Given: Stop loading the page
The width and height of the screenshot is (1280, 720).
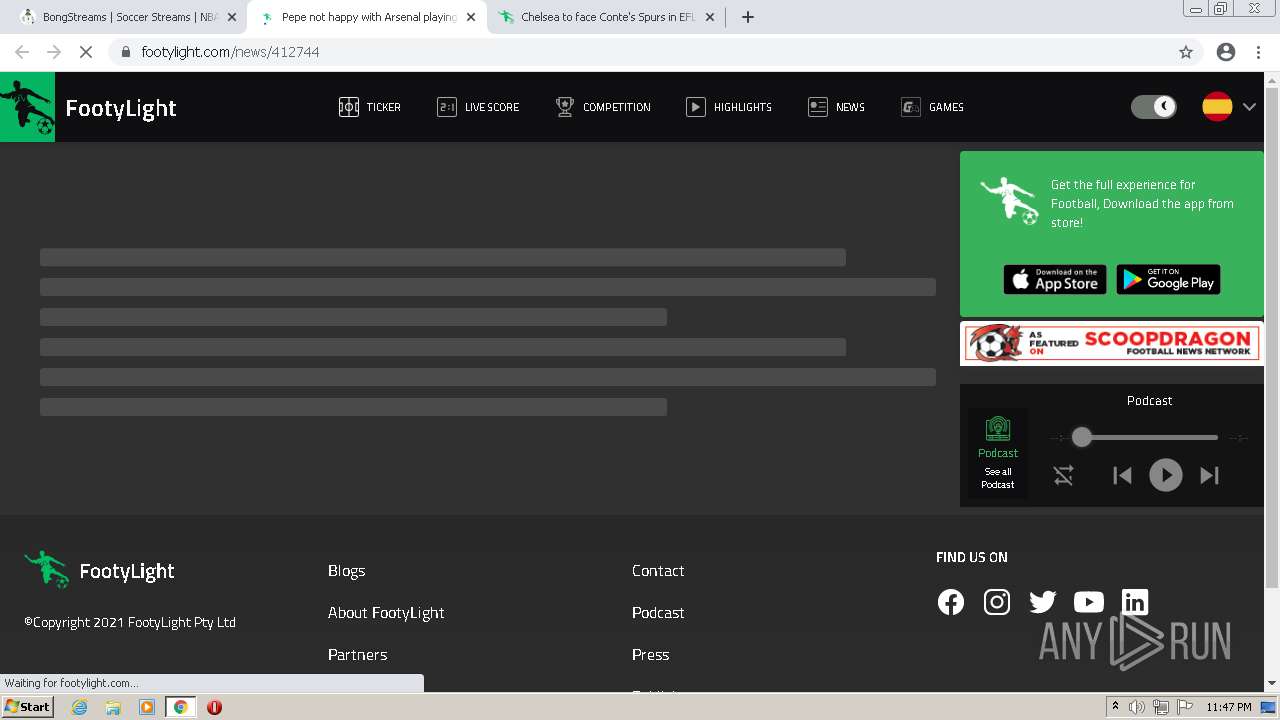Looking at the screenshot, I should pos(86,52).
